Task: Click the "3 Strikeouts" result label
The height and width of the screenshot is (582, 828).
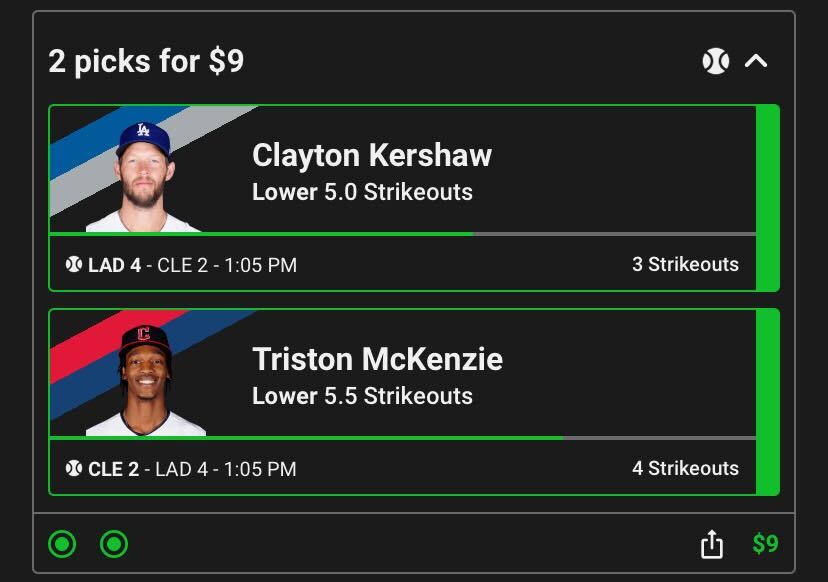Action: coord(685,265)
